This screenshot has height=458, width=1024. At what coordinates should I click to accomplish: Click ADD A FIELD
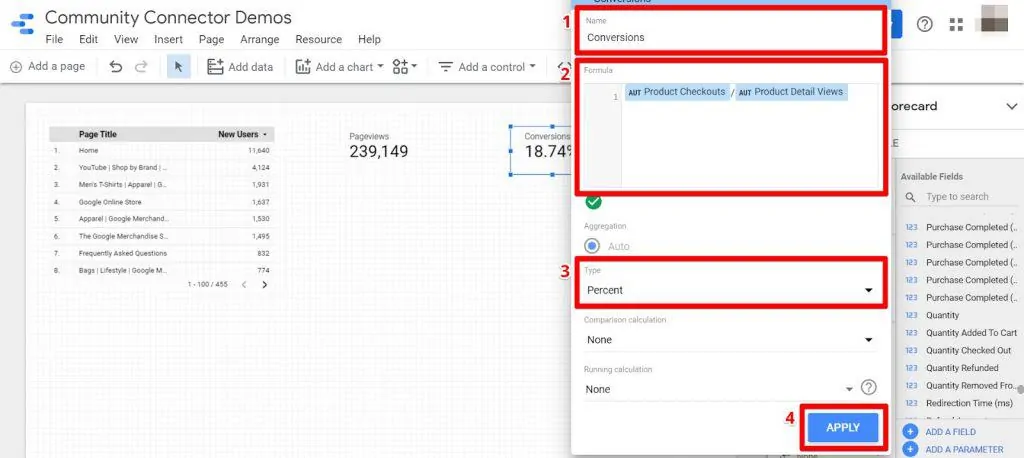[x=941, y=432]
